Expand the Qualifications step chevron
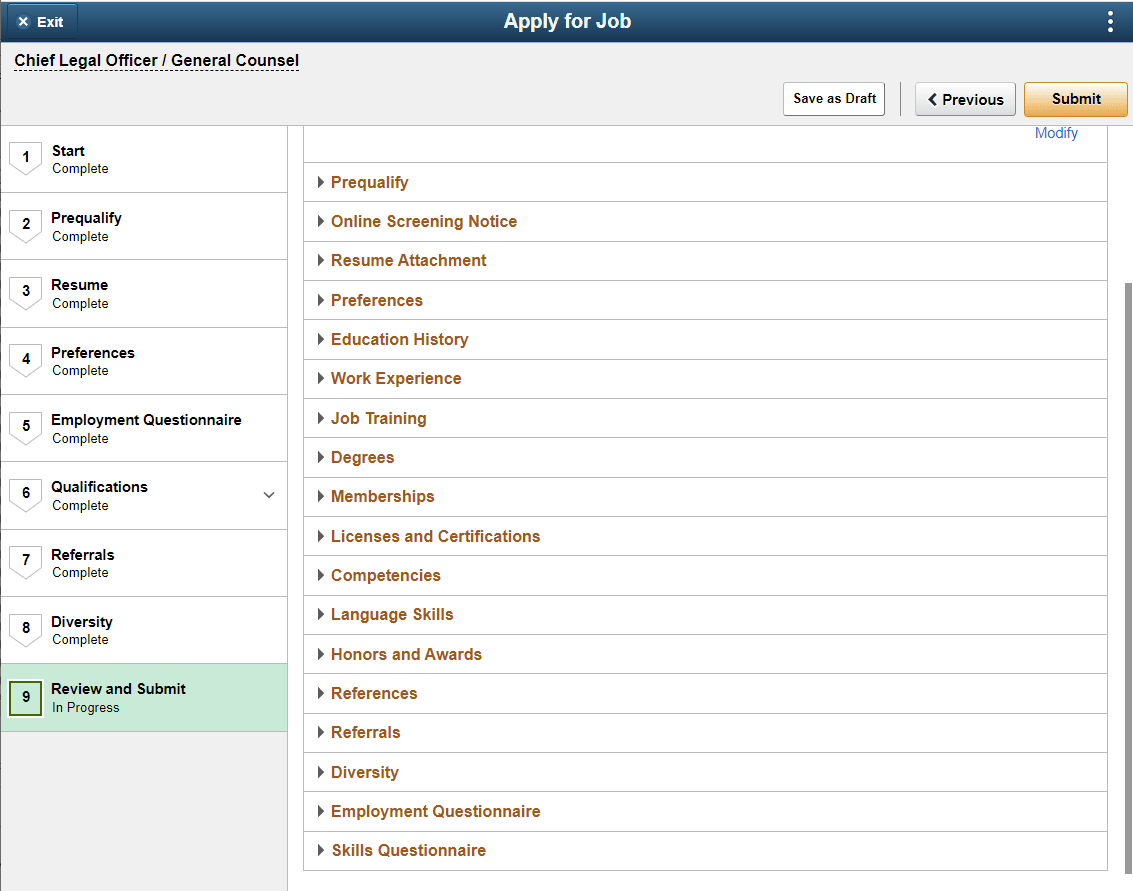 point(268,495)
